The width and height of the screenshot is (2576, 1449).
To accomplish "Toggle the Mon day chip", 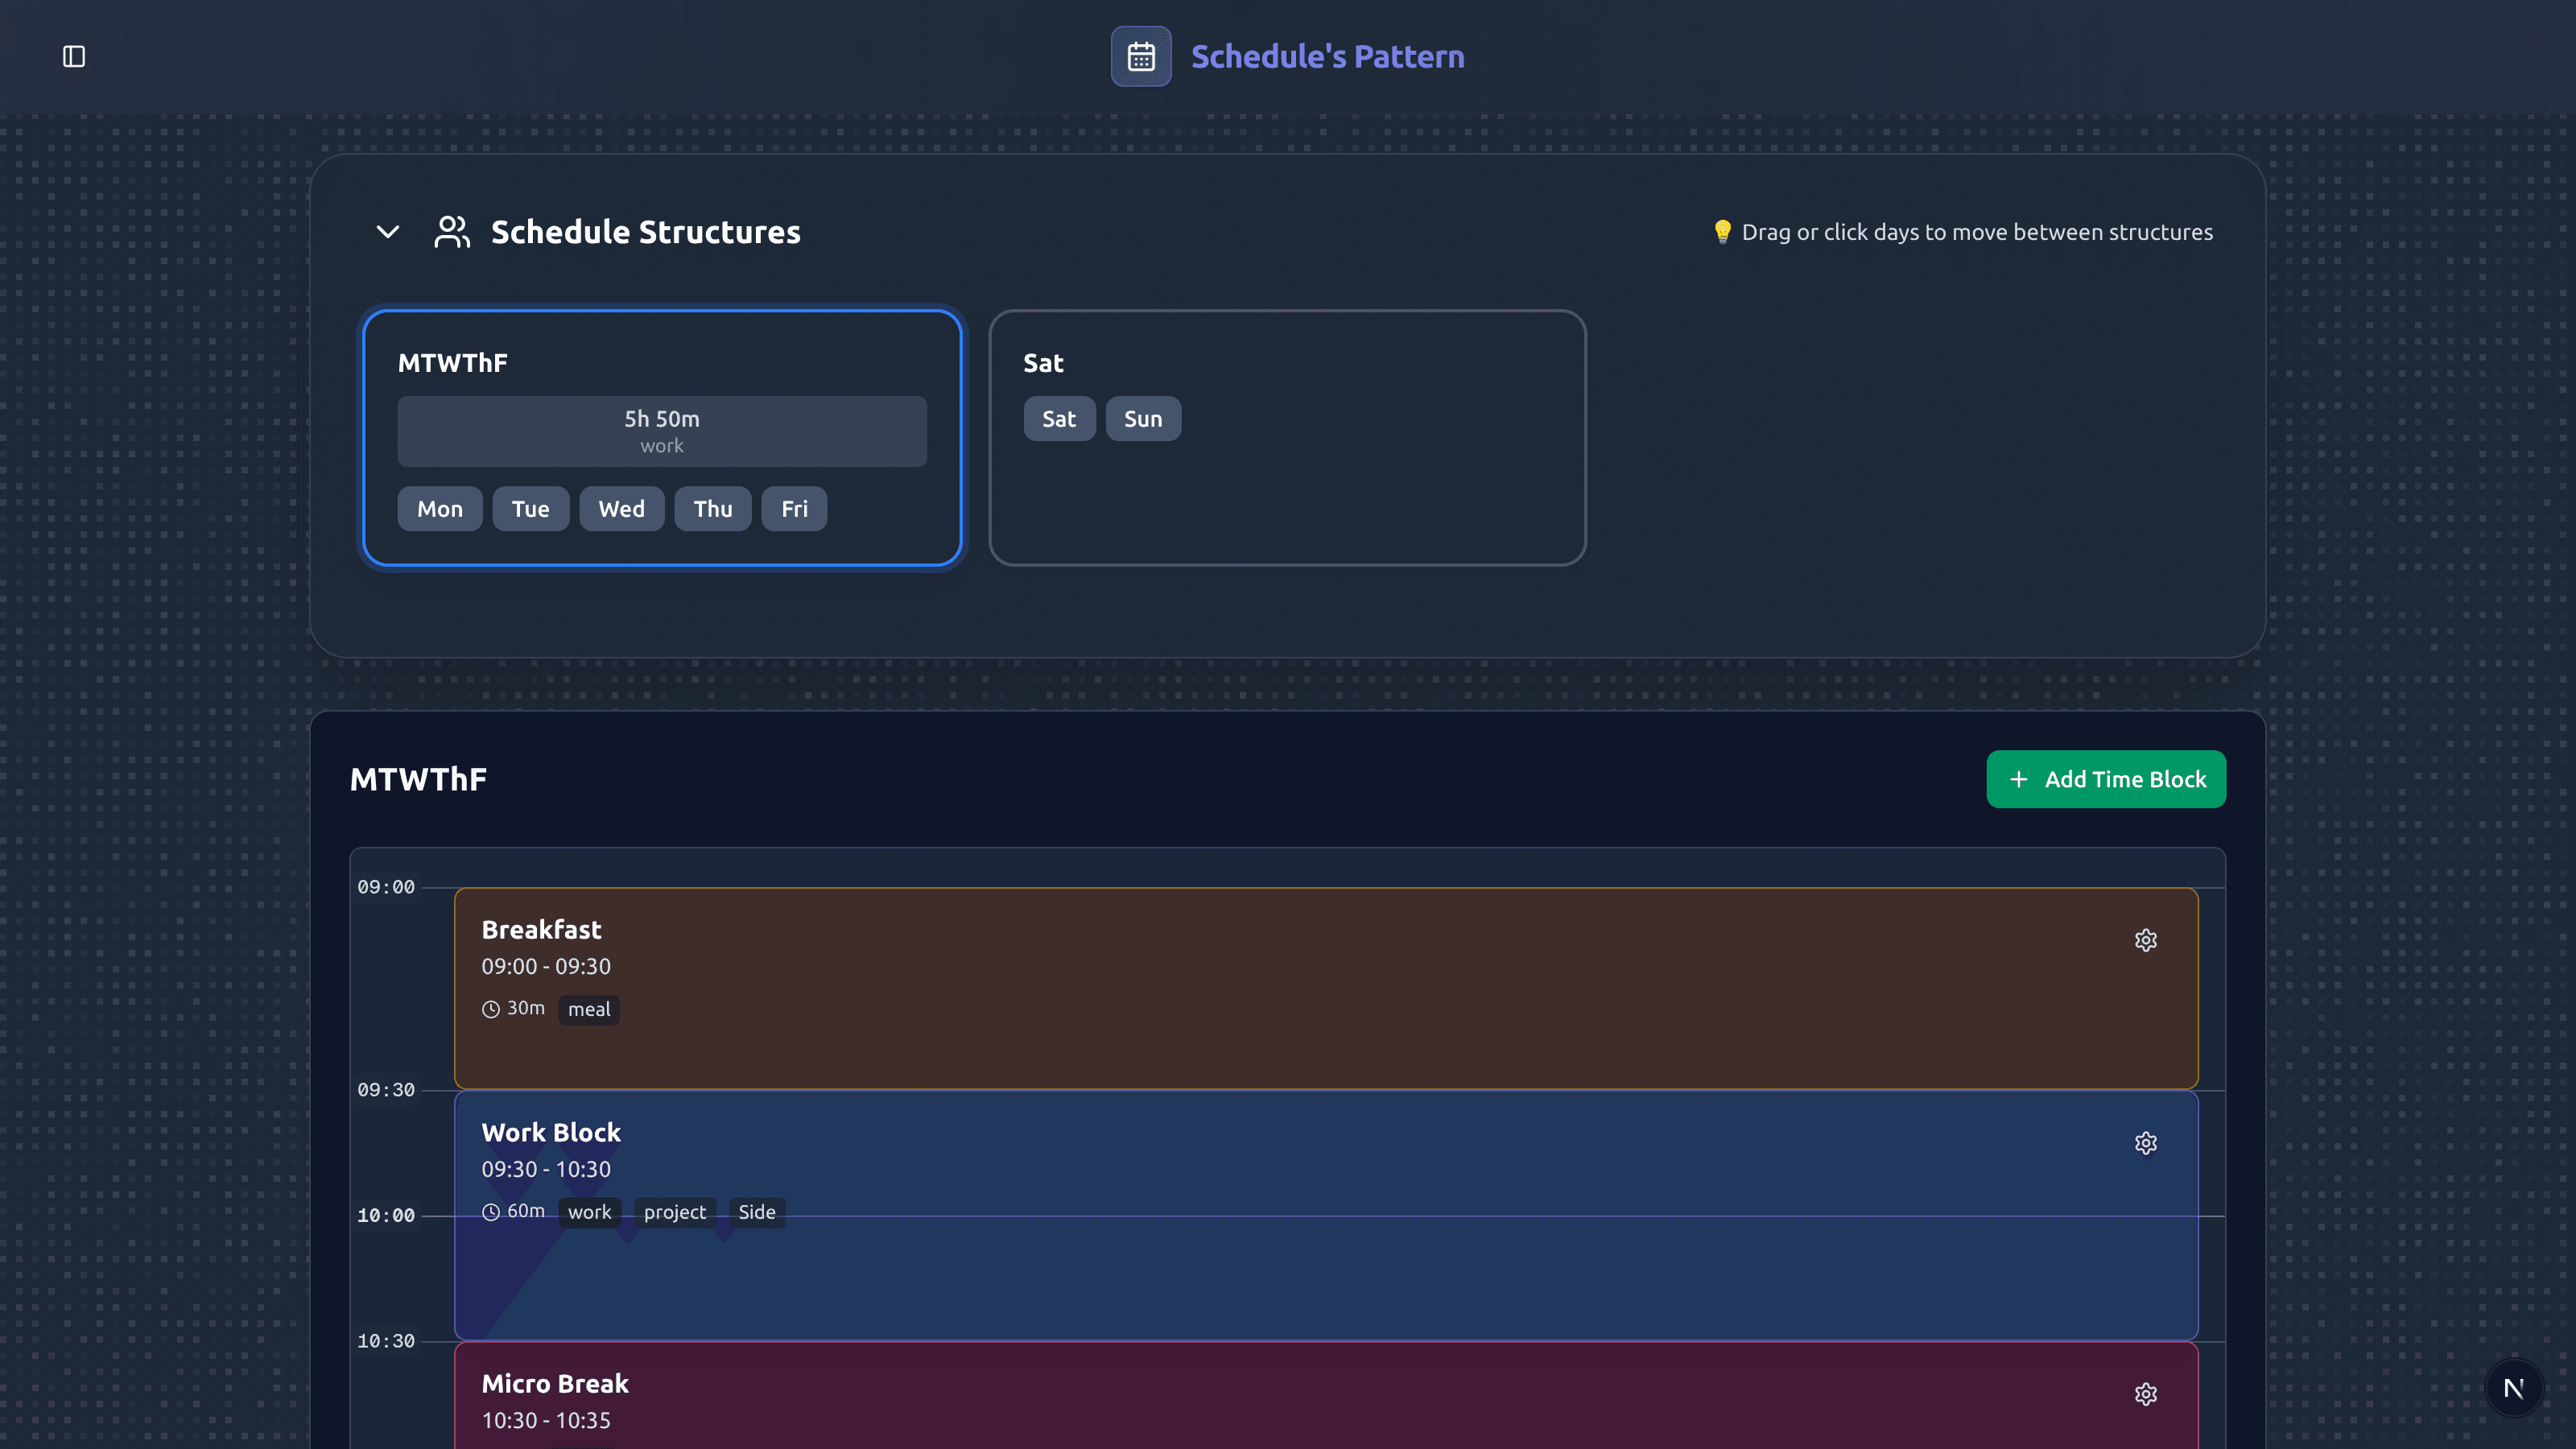I will point(440,509).
